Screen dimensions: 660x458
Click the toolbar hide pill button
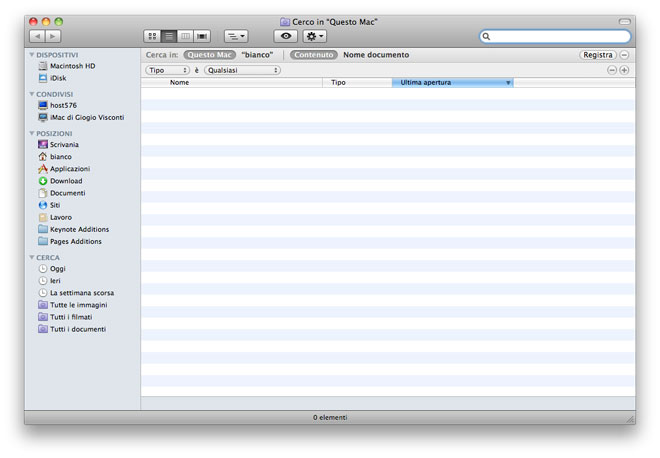[625, 21]
